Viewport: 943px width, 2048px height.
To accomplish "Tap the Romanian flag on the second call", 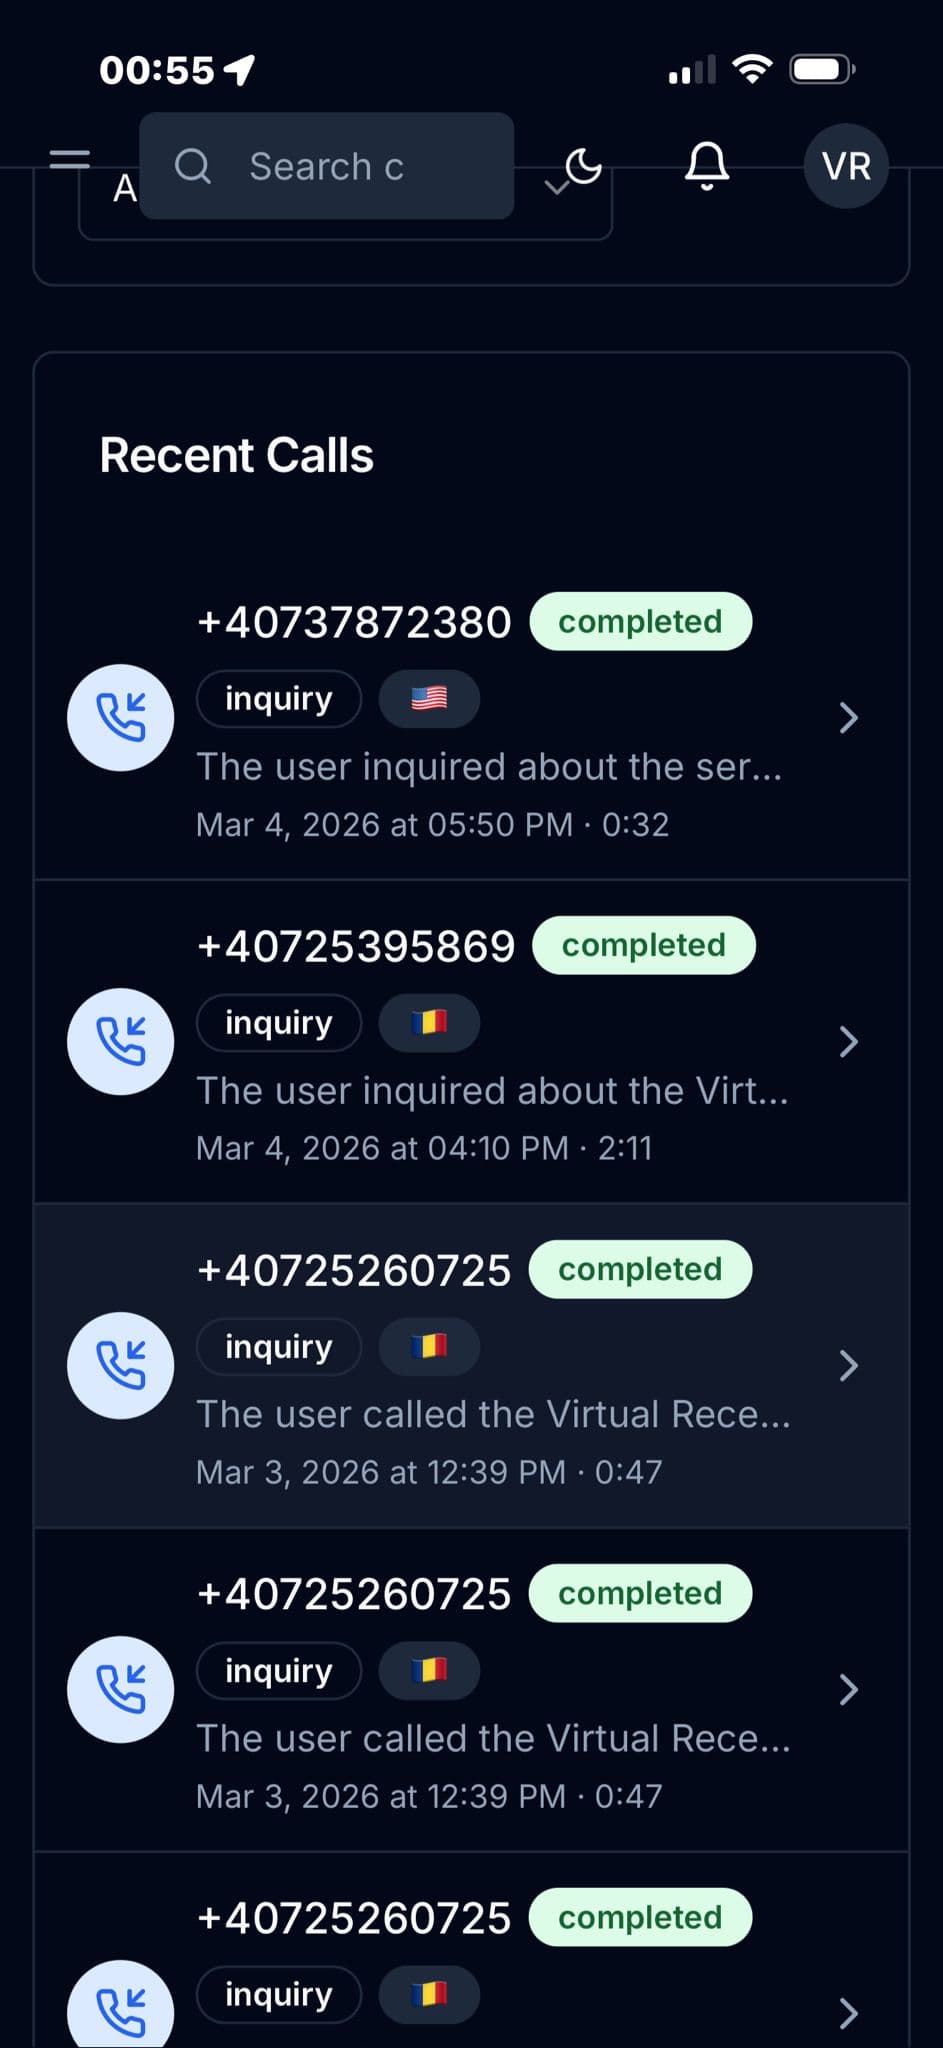I will 428,1022.
